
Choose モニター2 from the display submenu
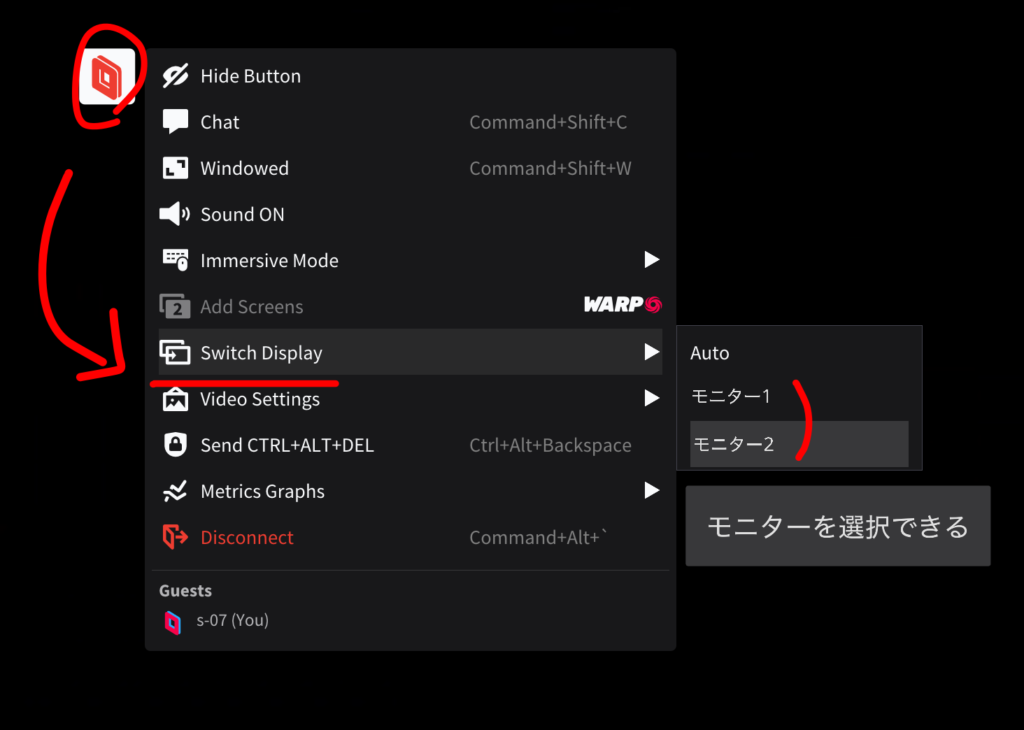pos(734,444)
